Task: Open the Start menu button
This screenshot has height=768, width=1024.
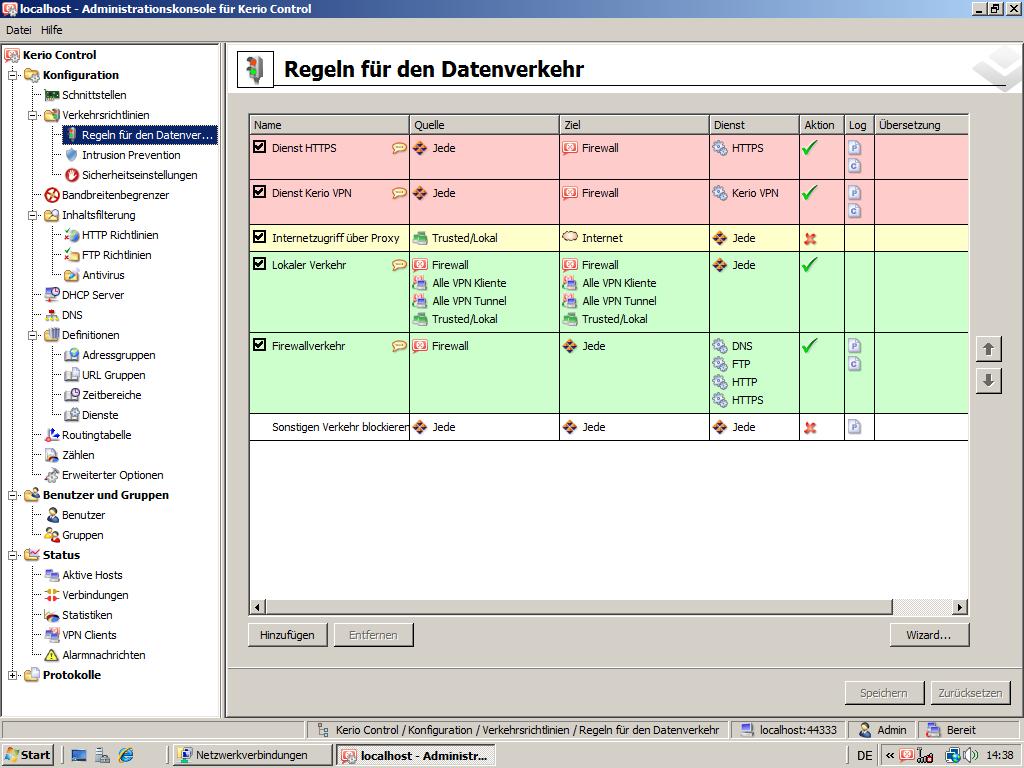Action: click(28, 756)
